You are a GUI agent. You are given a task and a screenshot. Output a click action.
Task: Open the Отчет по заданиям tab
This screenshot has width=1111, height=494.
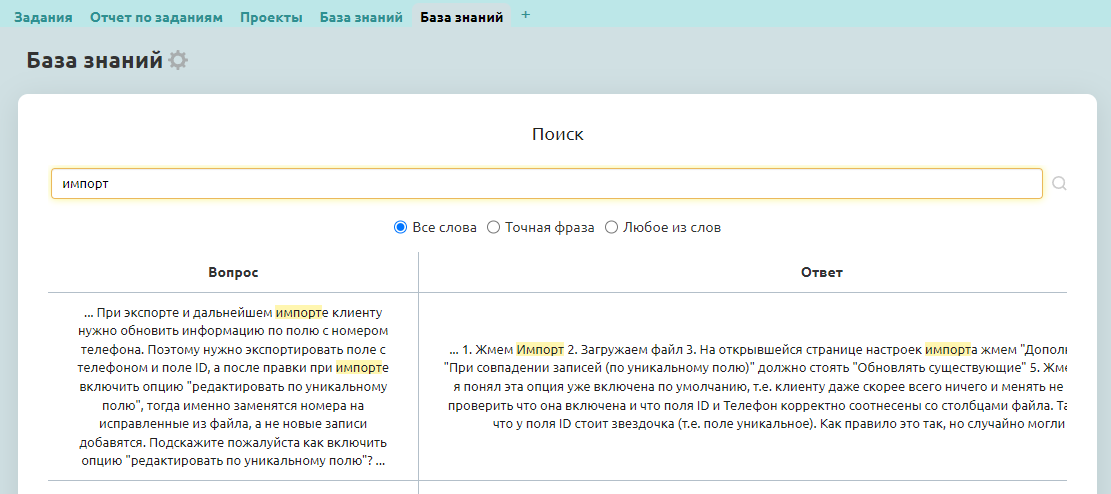156,17
